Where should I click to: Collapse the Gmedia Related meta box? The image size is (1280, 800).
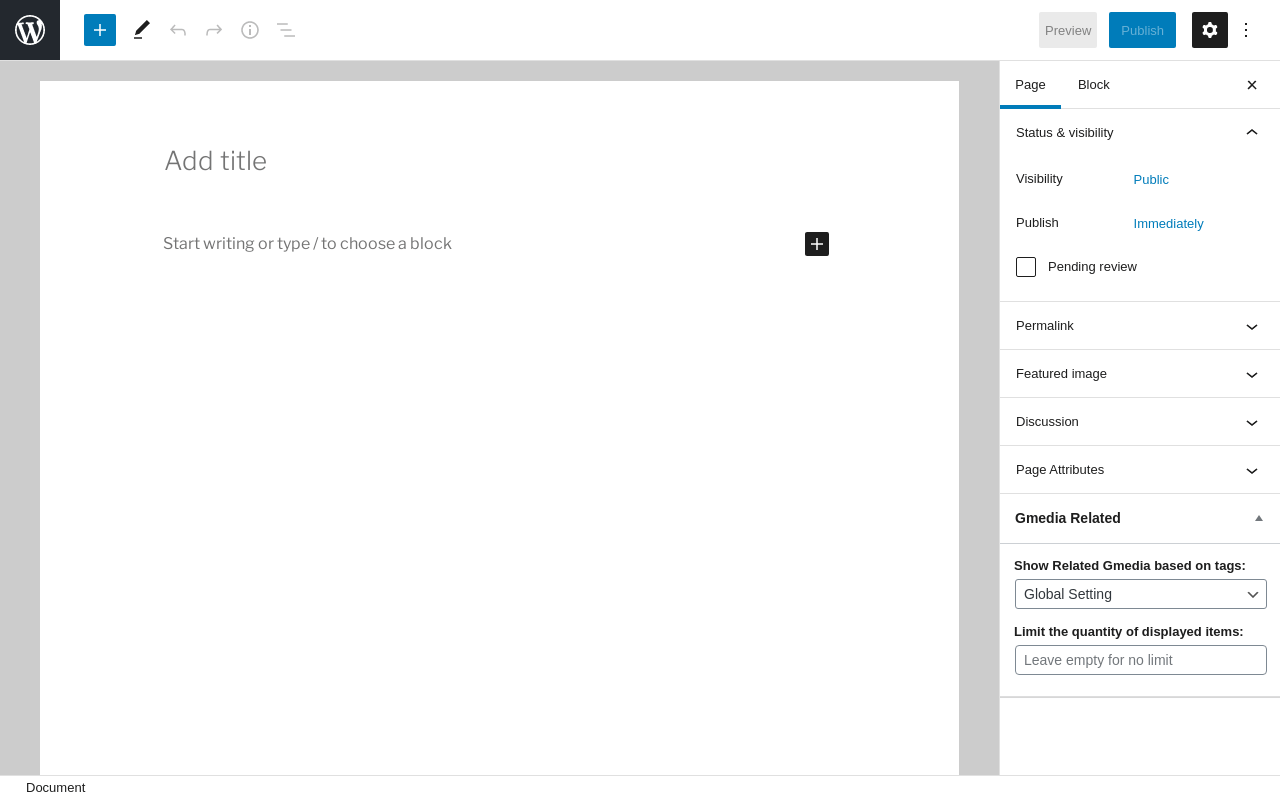1259,518
